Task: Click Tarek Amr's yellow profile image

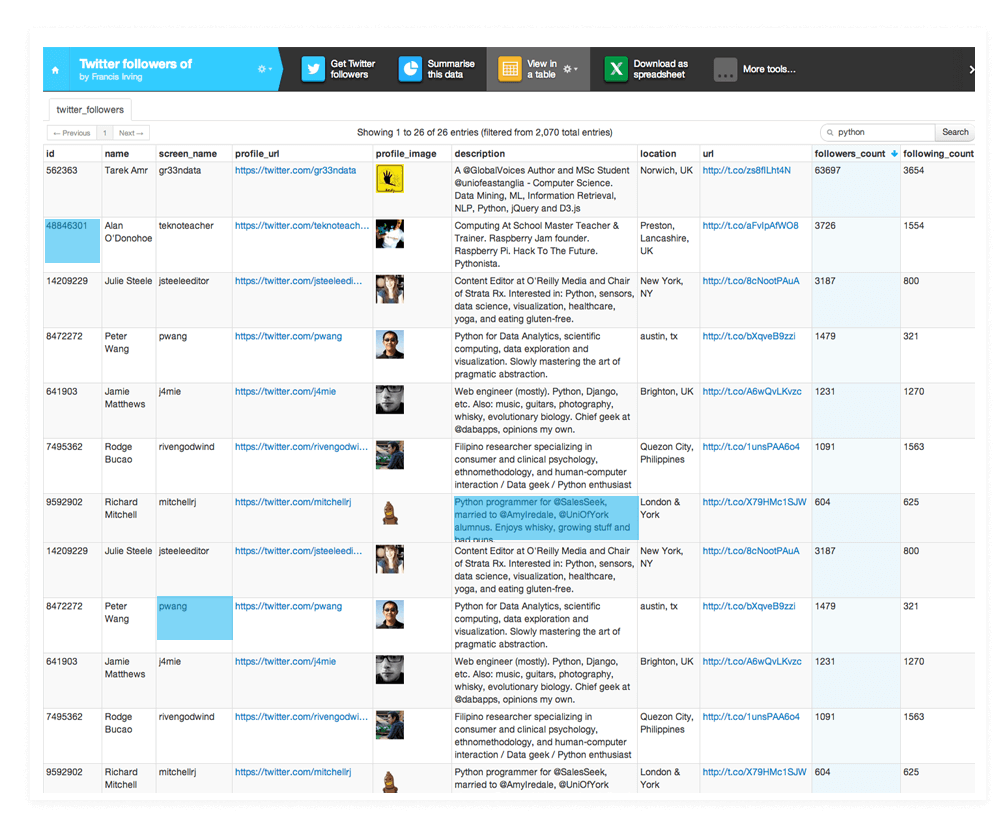Action: [x=390, y=179]
